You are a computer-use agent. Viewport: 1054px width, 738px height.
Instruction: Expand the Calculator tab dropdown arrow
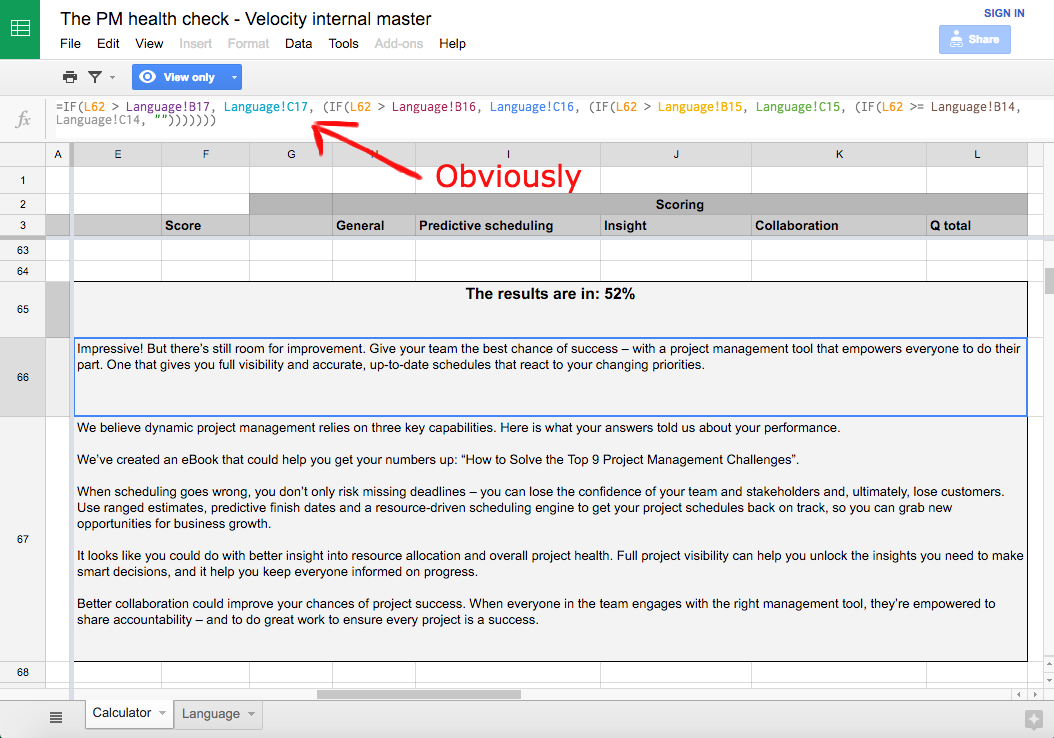click(x=162, y=713)
